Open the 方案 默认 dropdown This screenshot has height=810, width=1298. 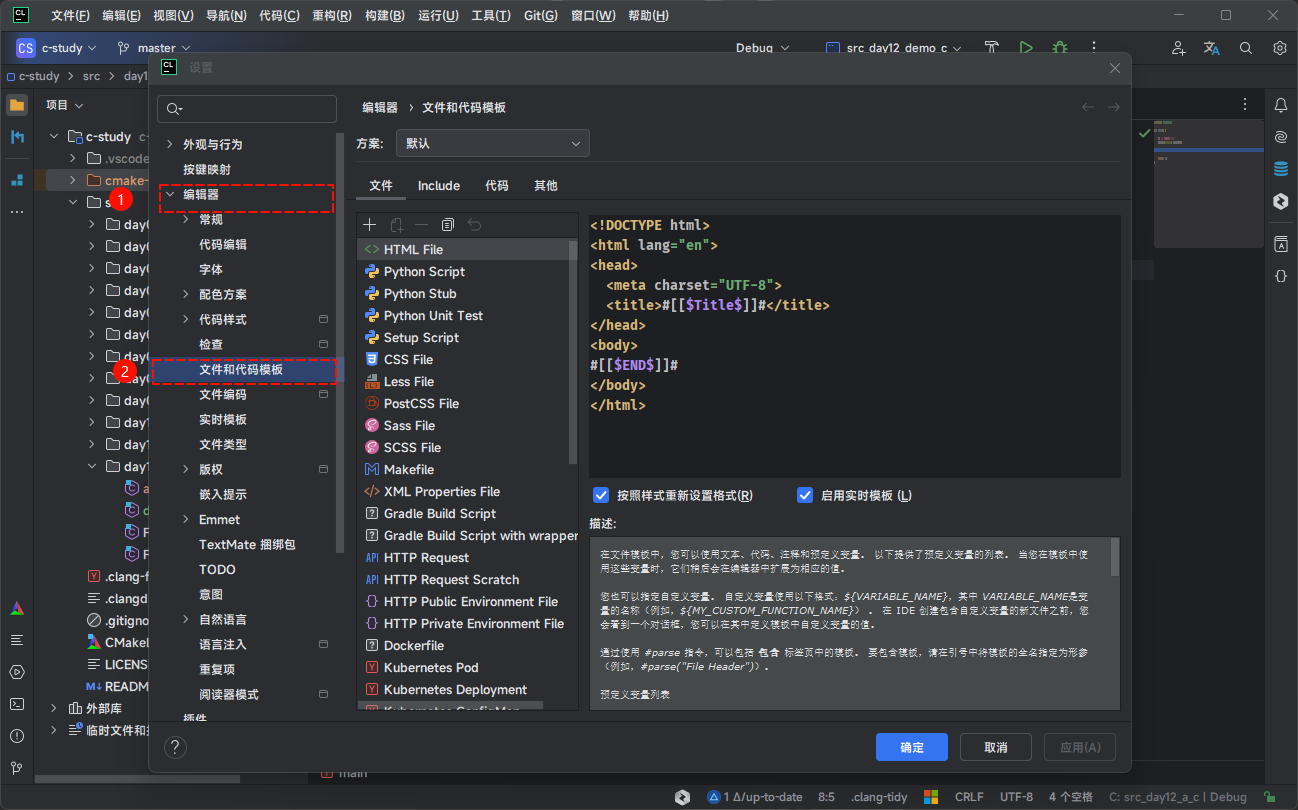(x=493, y=143)
